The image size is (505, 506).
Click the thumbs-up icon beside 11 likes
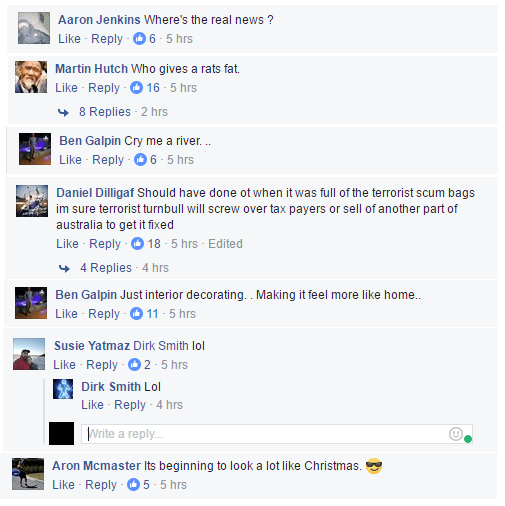click(x=136, y=314)
